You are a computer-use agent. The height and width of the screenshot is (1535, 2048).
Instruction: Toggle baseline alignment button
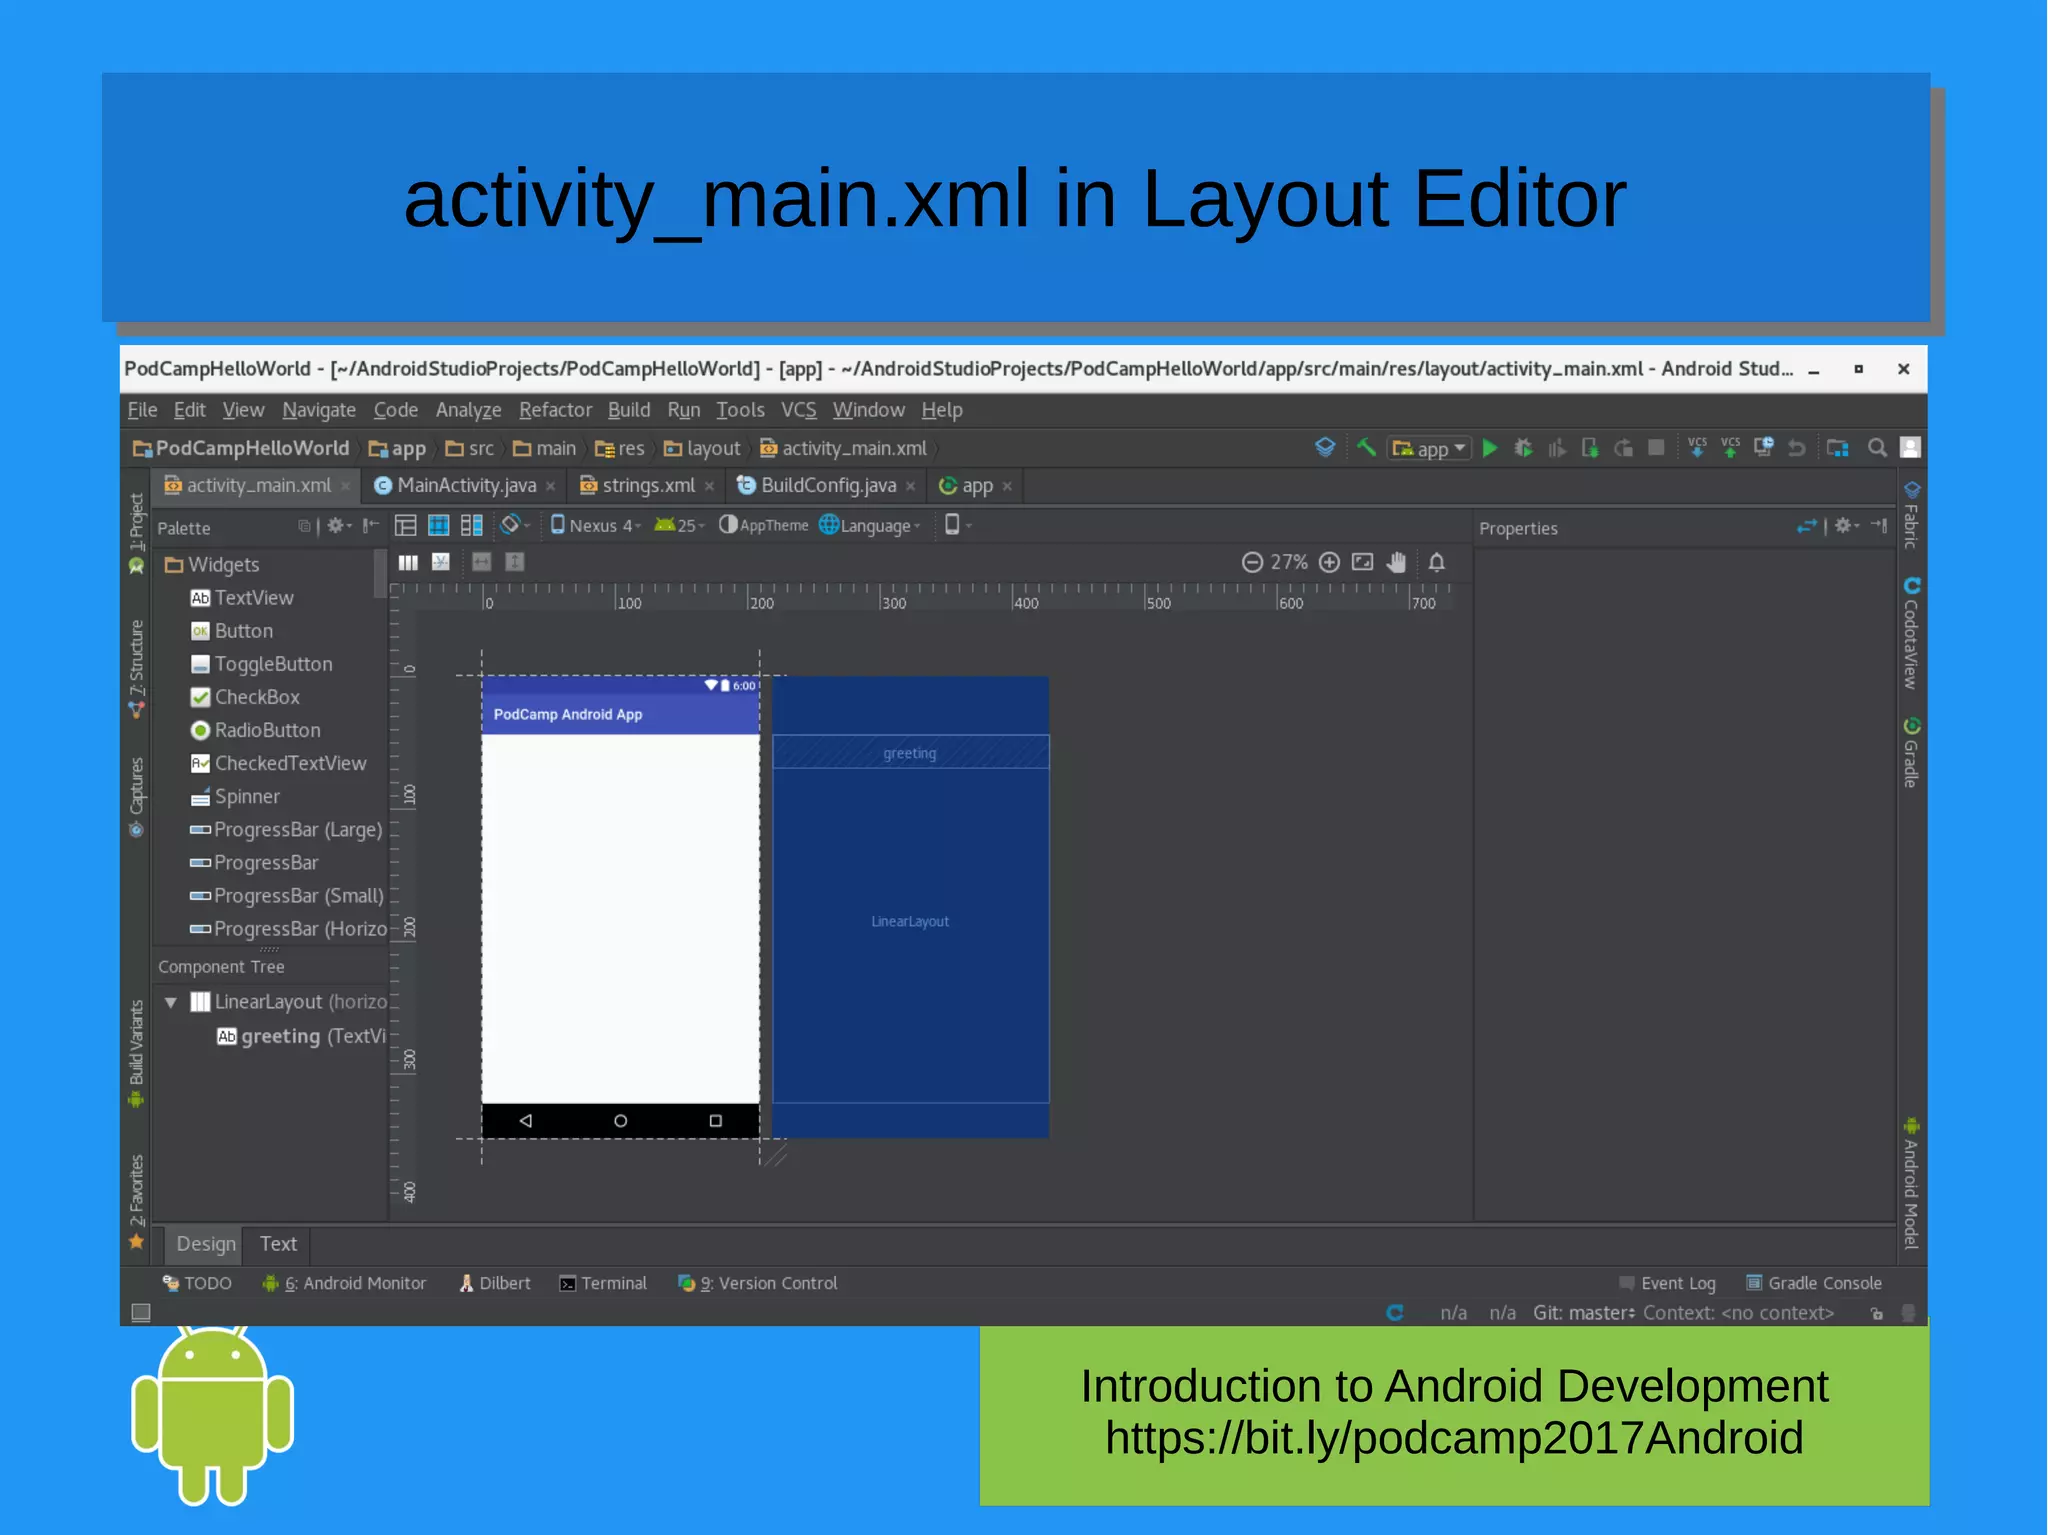[441, 562]
